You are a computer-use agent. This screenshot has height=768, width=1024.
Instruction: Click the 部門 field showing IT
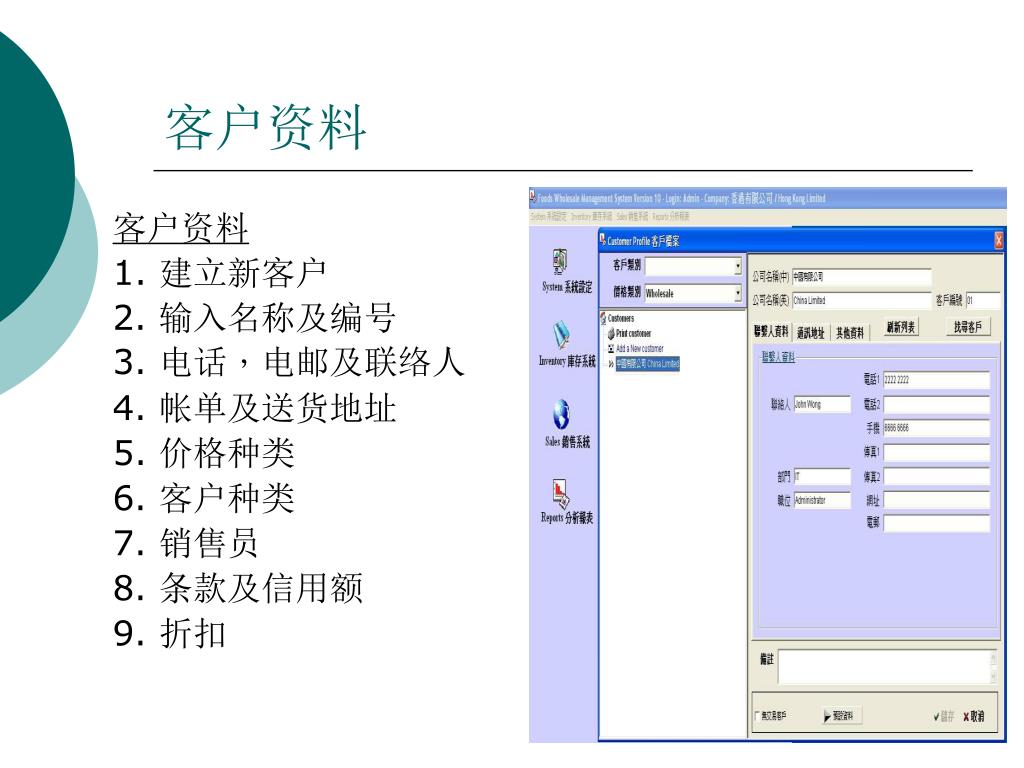tap(822, 477)
